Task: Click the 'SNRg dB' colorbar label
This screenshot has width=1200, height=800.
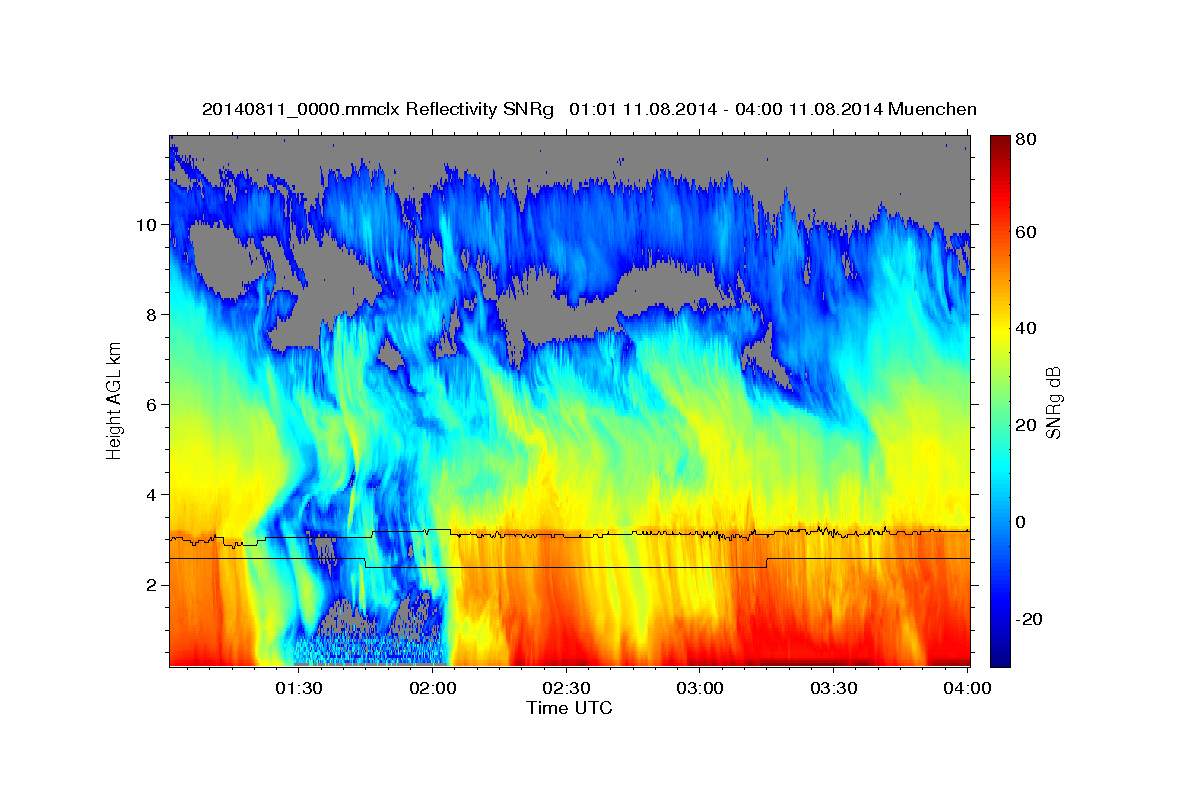Action: (1053, 401)
